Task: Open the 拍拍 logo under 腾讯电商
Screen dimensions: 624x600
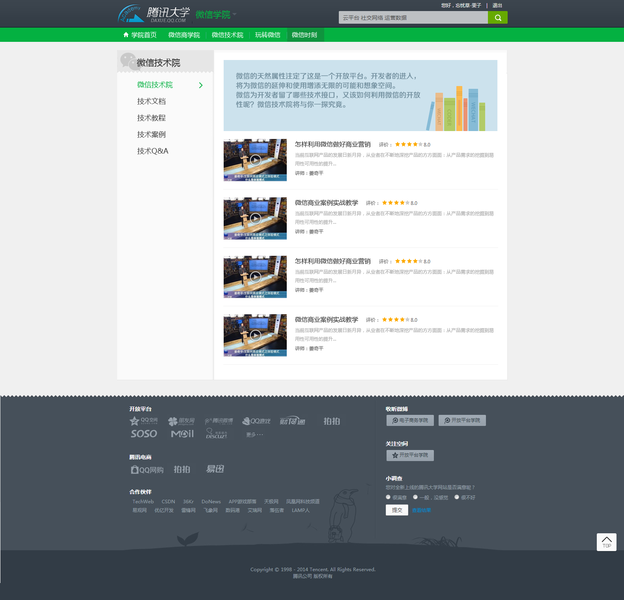Action: coord(181,470)
